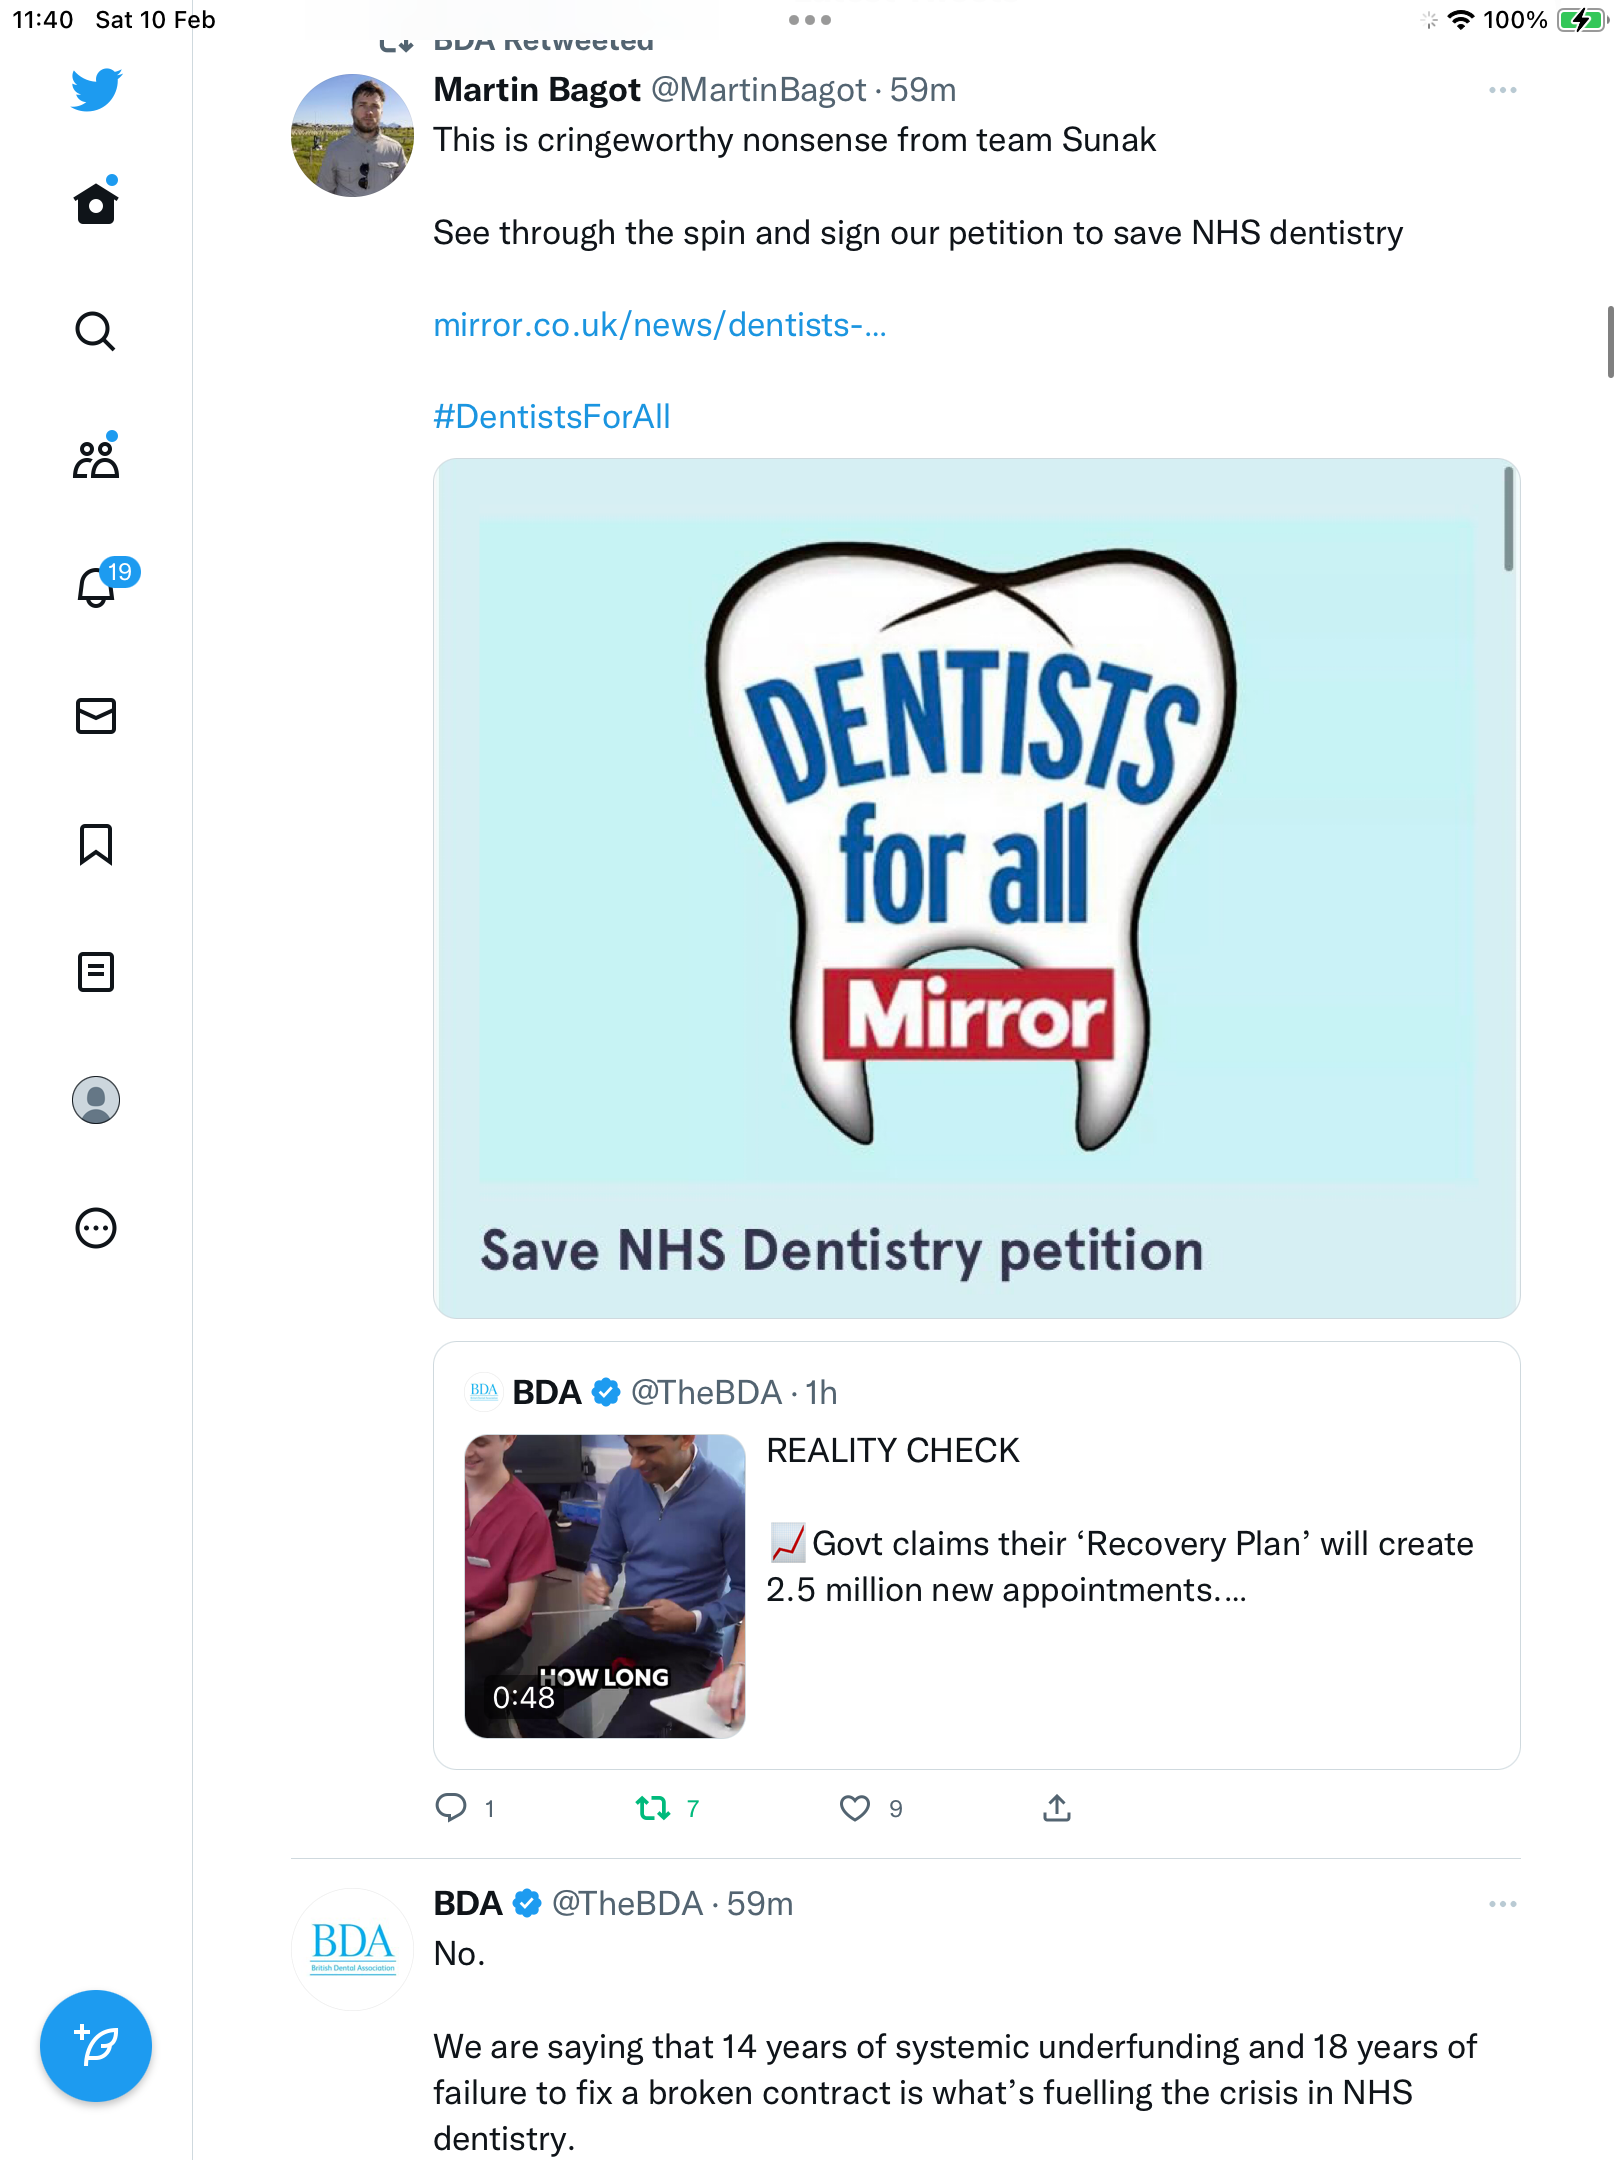Open the Messages envelope icon
The image size is (1620, 2160).
[x=96, y=716]
